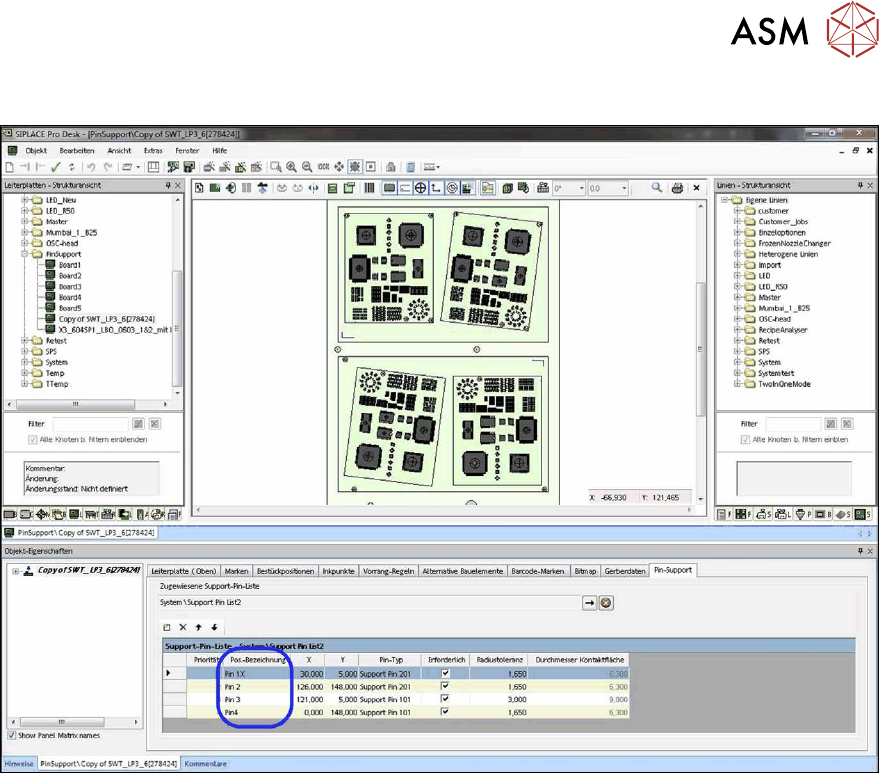Select 'Copy of SWT_LP3_6[278424]' tree item
The height and width of the screenshot is (773, 879).
click(107, 319)
